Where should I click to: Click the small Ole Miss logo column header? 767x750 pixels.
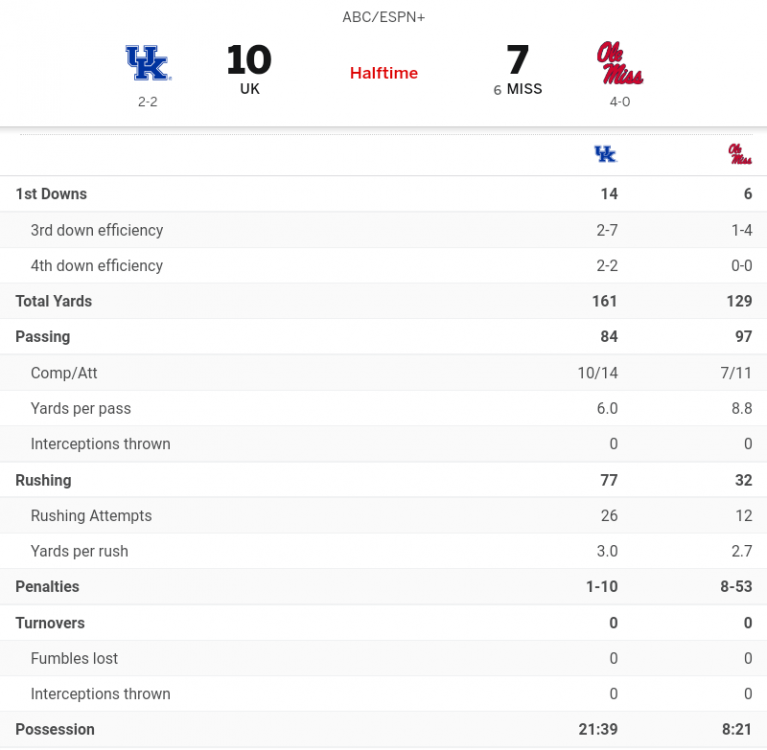point(740,154)
